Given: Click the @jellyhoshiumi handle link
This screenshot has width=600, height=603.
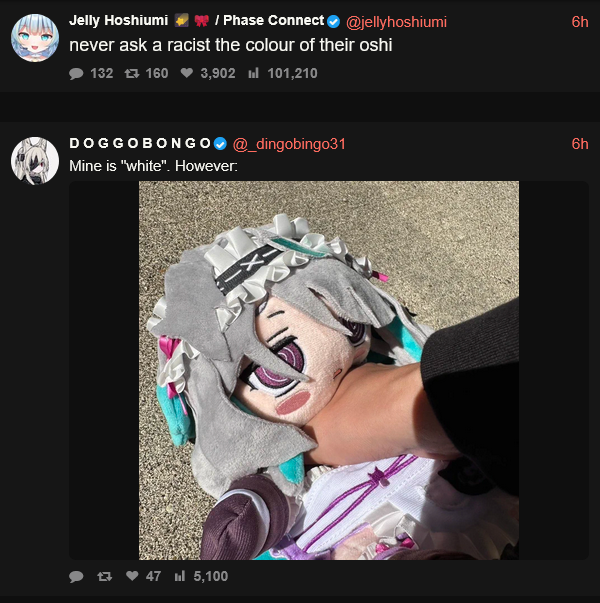Looking at the screenshot, I should point(396,22).
